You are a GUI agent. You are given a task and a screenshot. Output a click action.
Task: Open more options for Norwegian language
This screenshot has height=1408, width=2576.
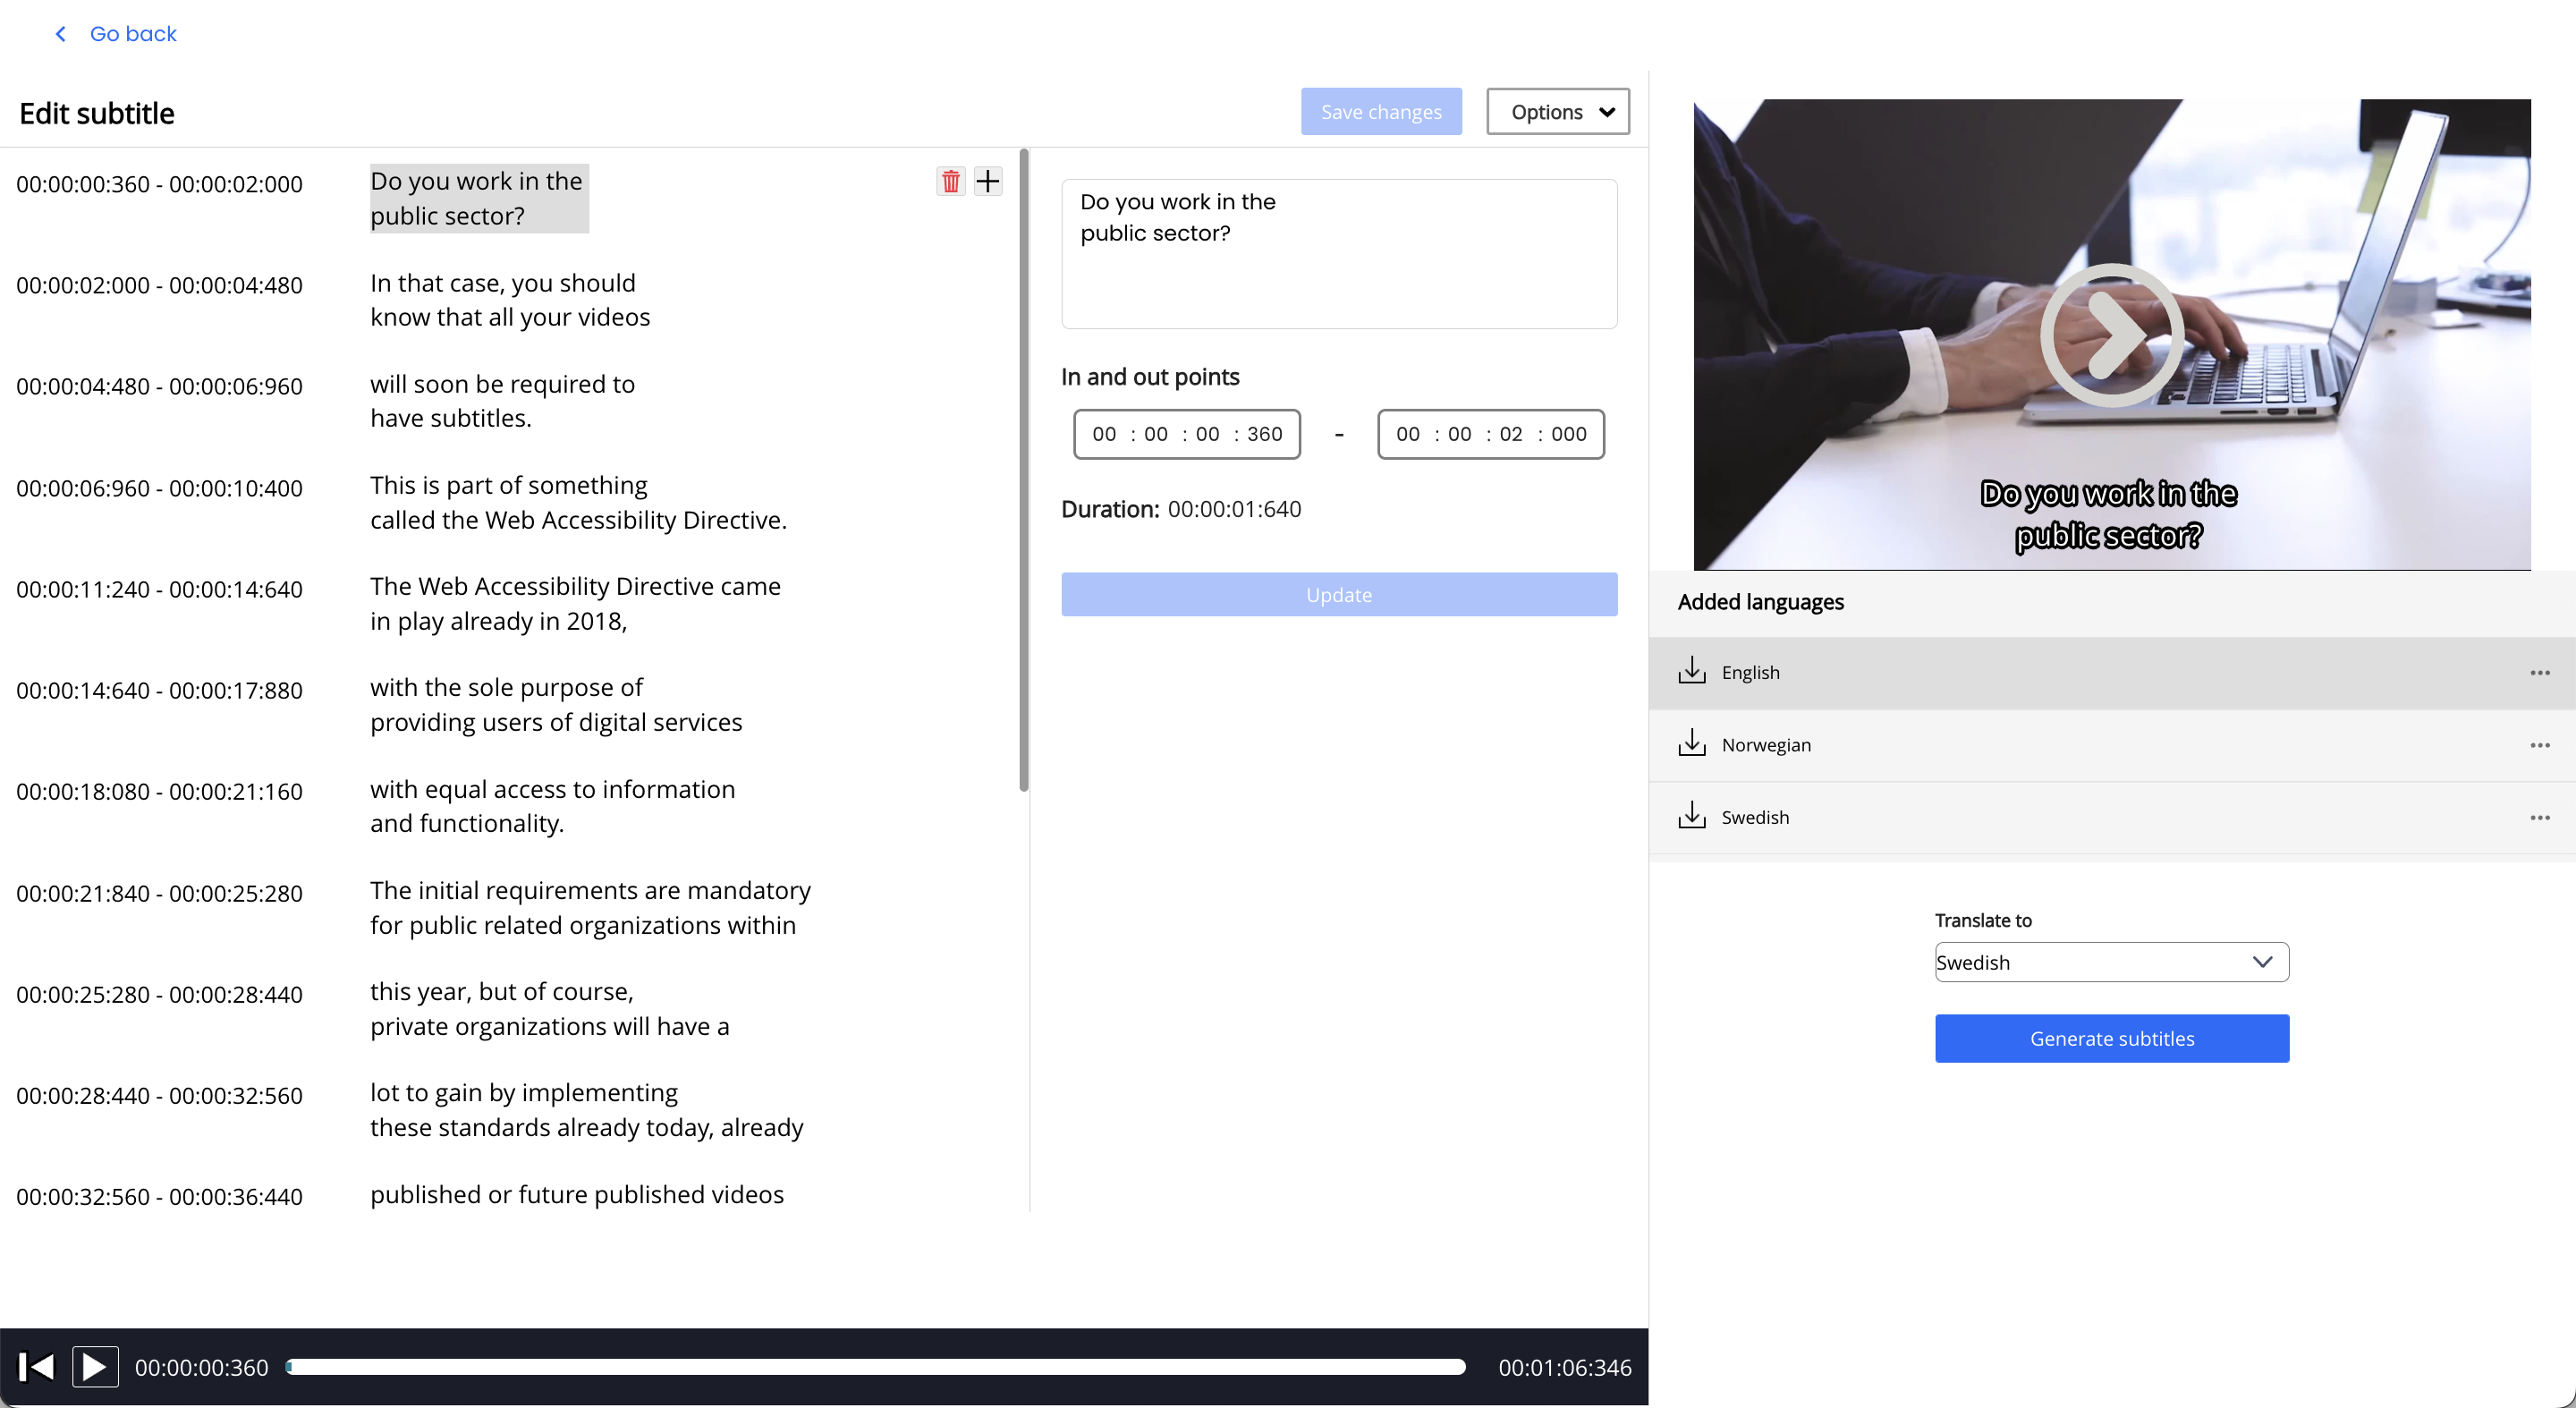[2540, 745]
